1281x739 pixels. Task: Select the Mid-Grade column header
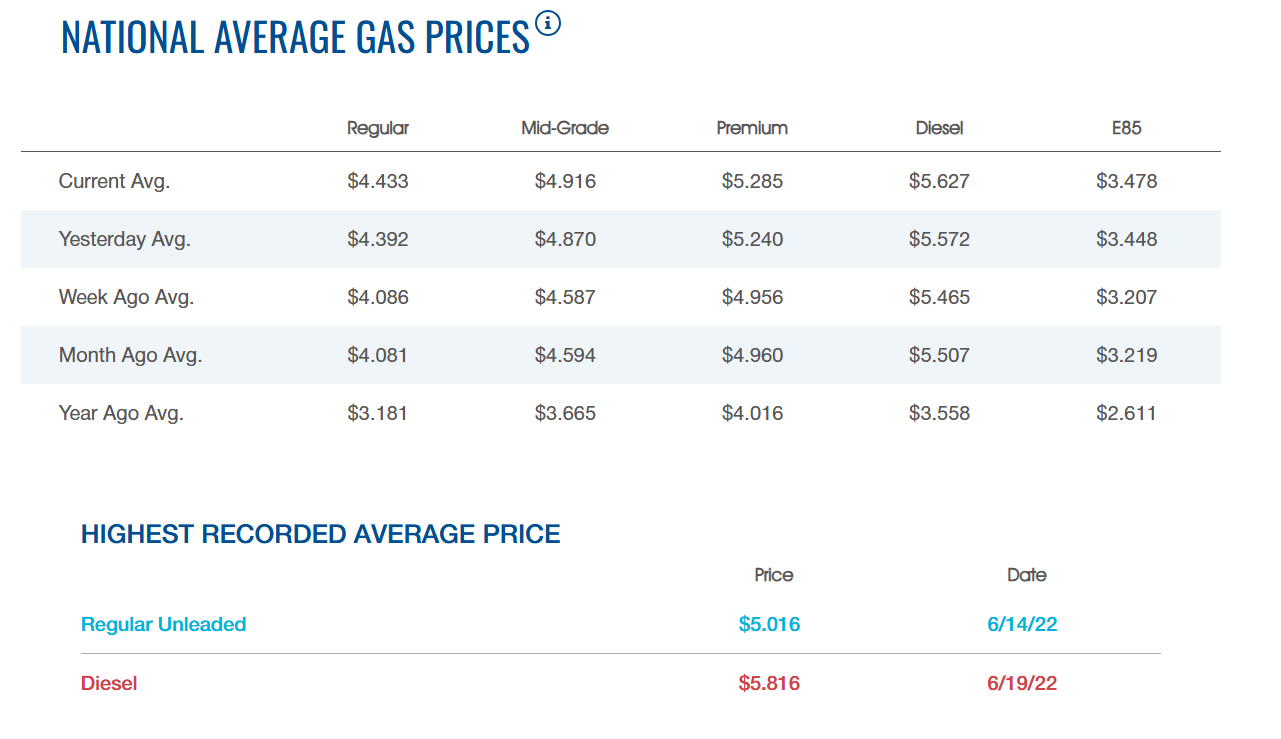565,128
